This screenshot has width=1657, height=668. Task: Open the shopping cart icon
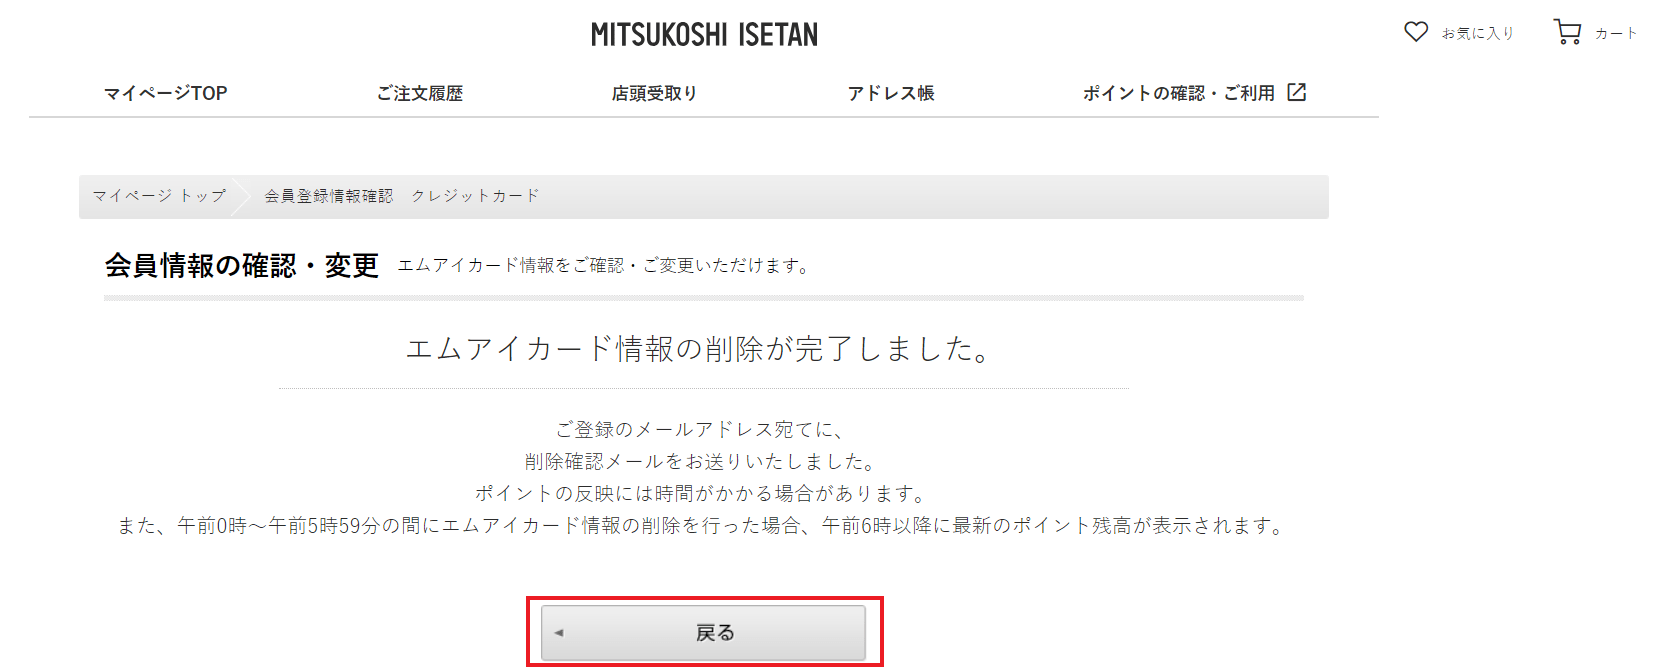coord(1567,32)
